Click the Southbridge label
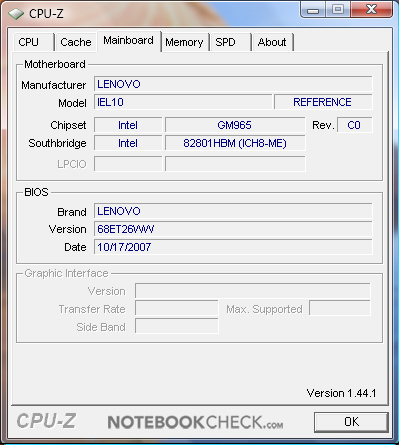Screen dimensions: 399x445 coord(57,143)
